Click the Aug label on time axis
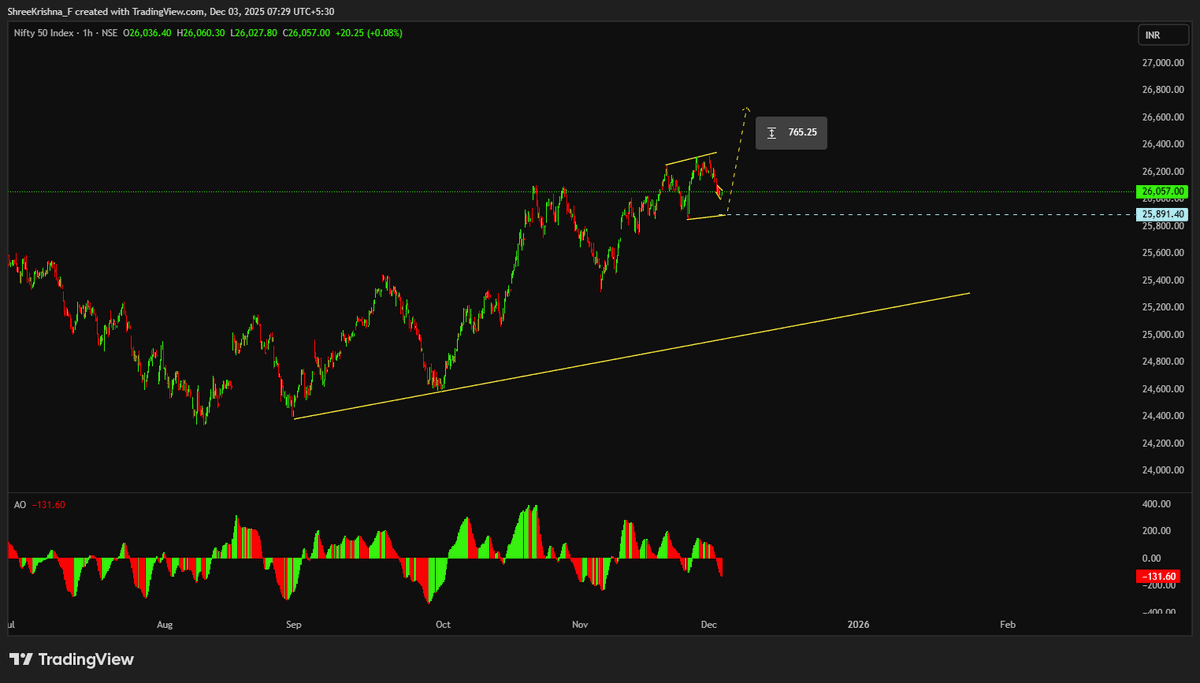The image size is (1200, 683). tap(165, 625)
